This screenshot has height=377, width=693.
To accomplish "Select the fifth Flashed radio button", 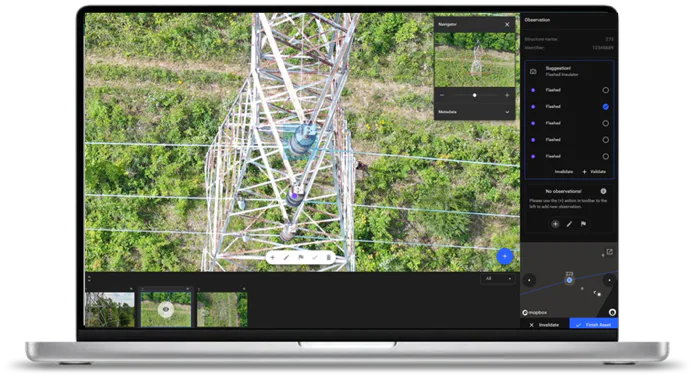I will click(605, 156).
